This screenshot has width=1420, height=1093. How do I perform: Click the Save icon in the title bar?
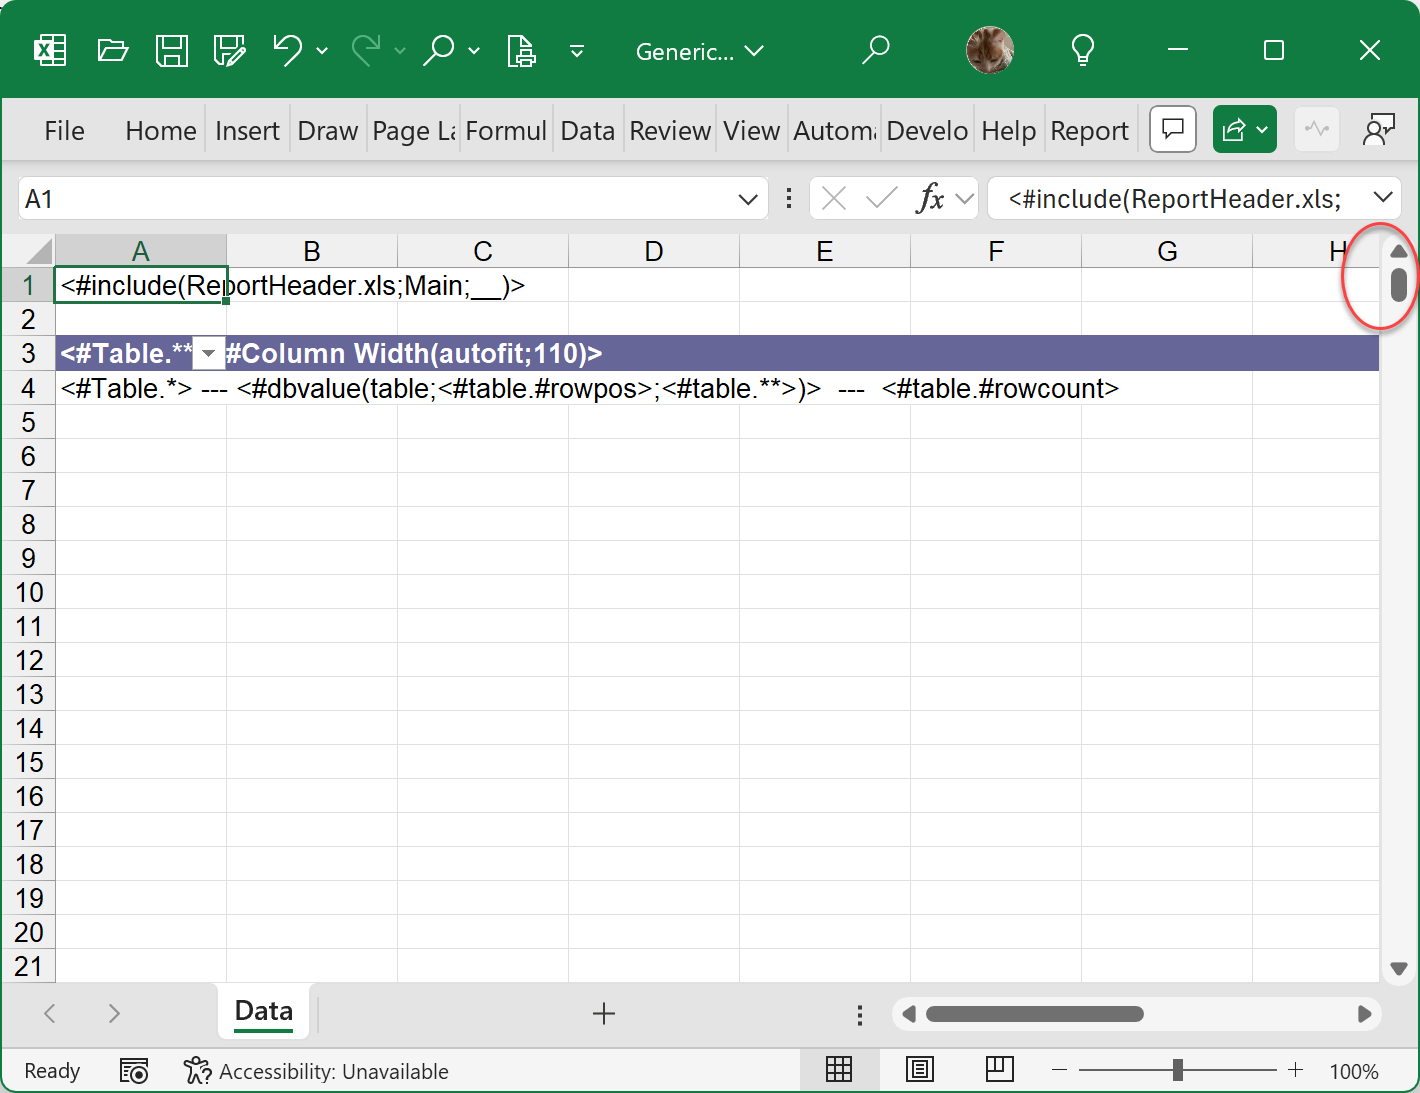[172, 50]
